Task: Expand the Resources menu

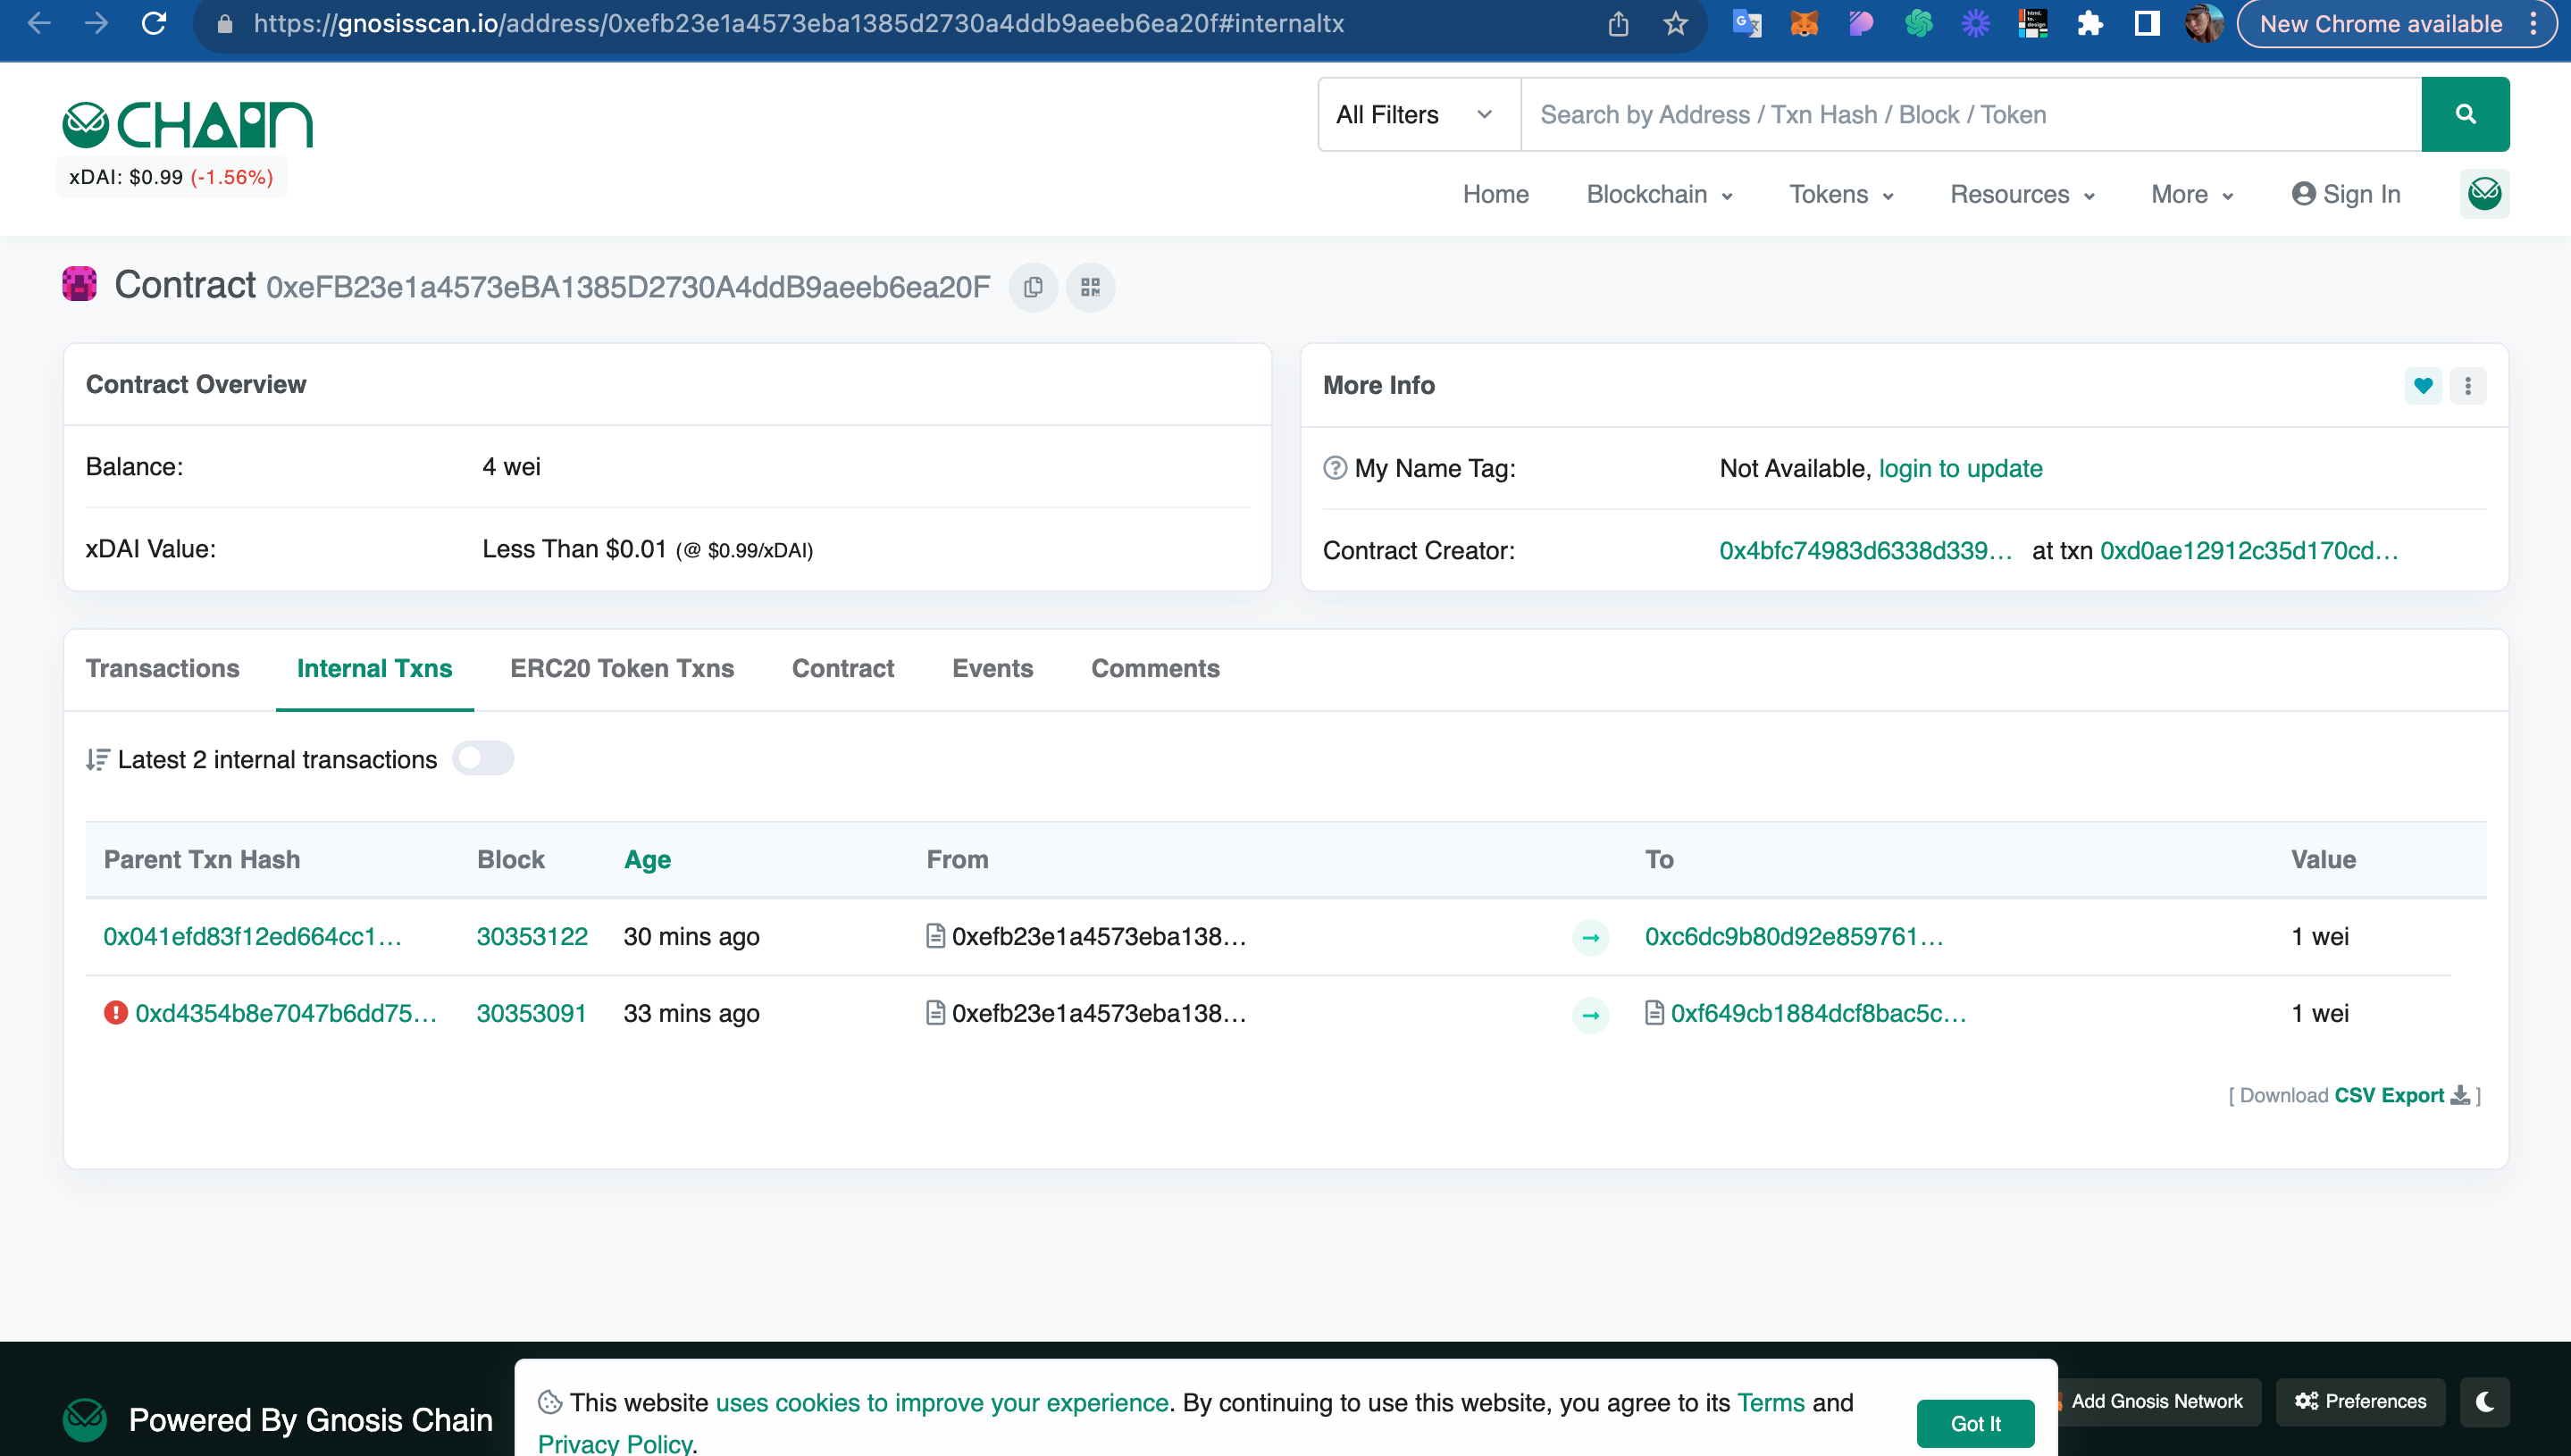Action: [2022, 194]
